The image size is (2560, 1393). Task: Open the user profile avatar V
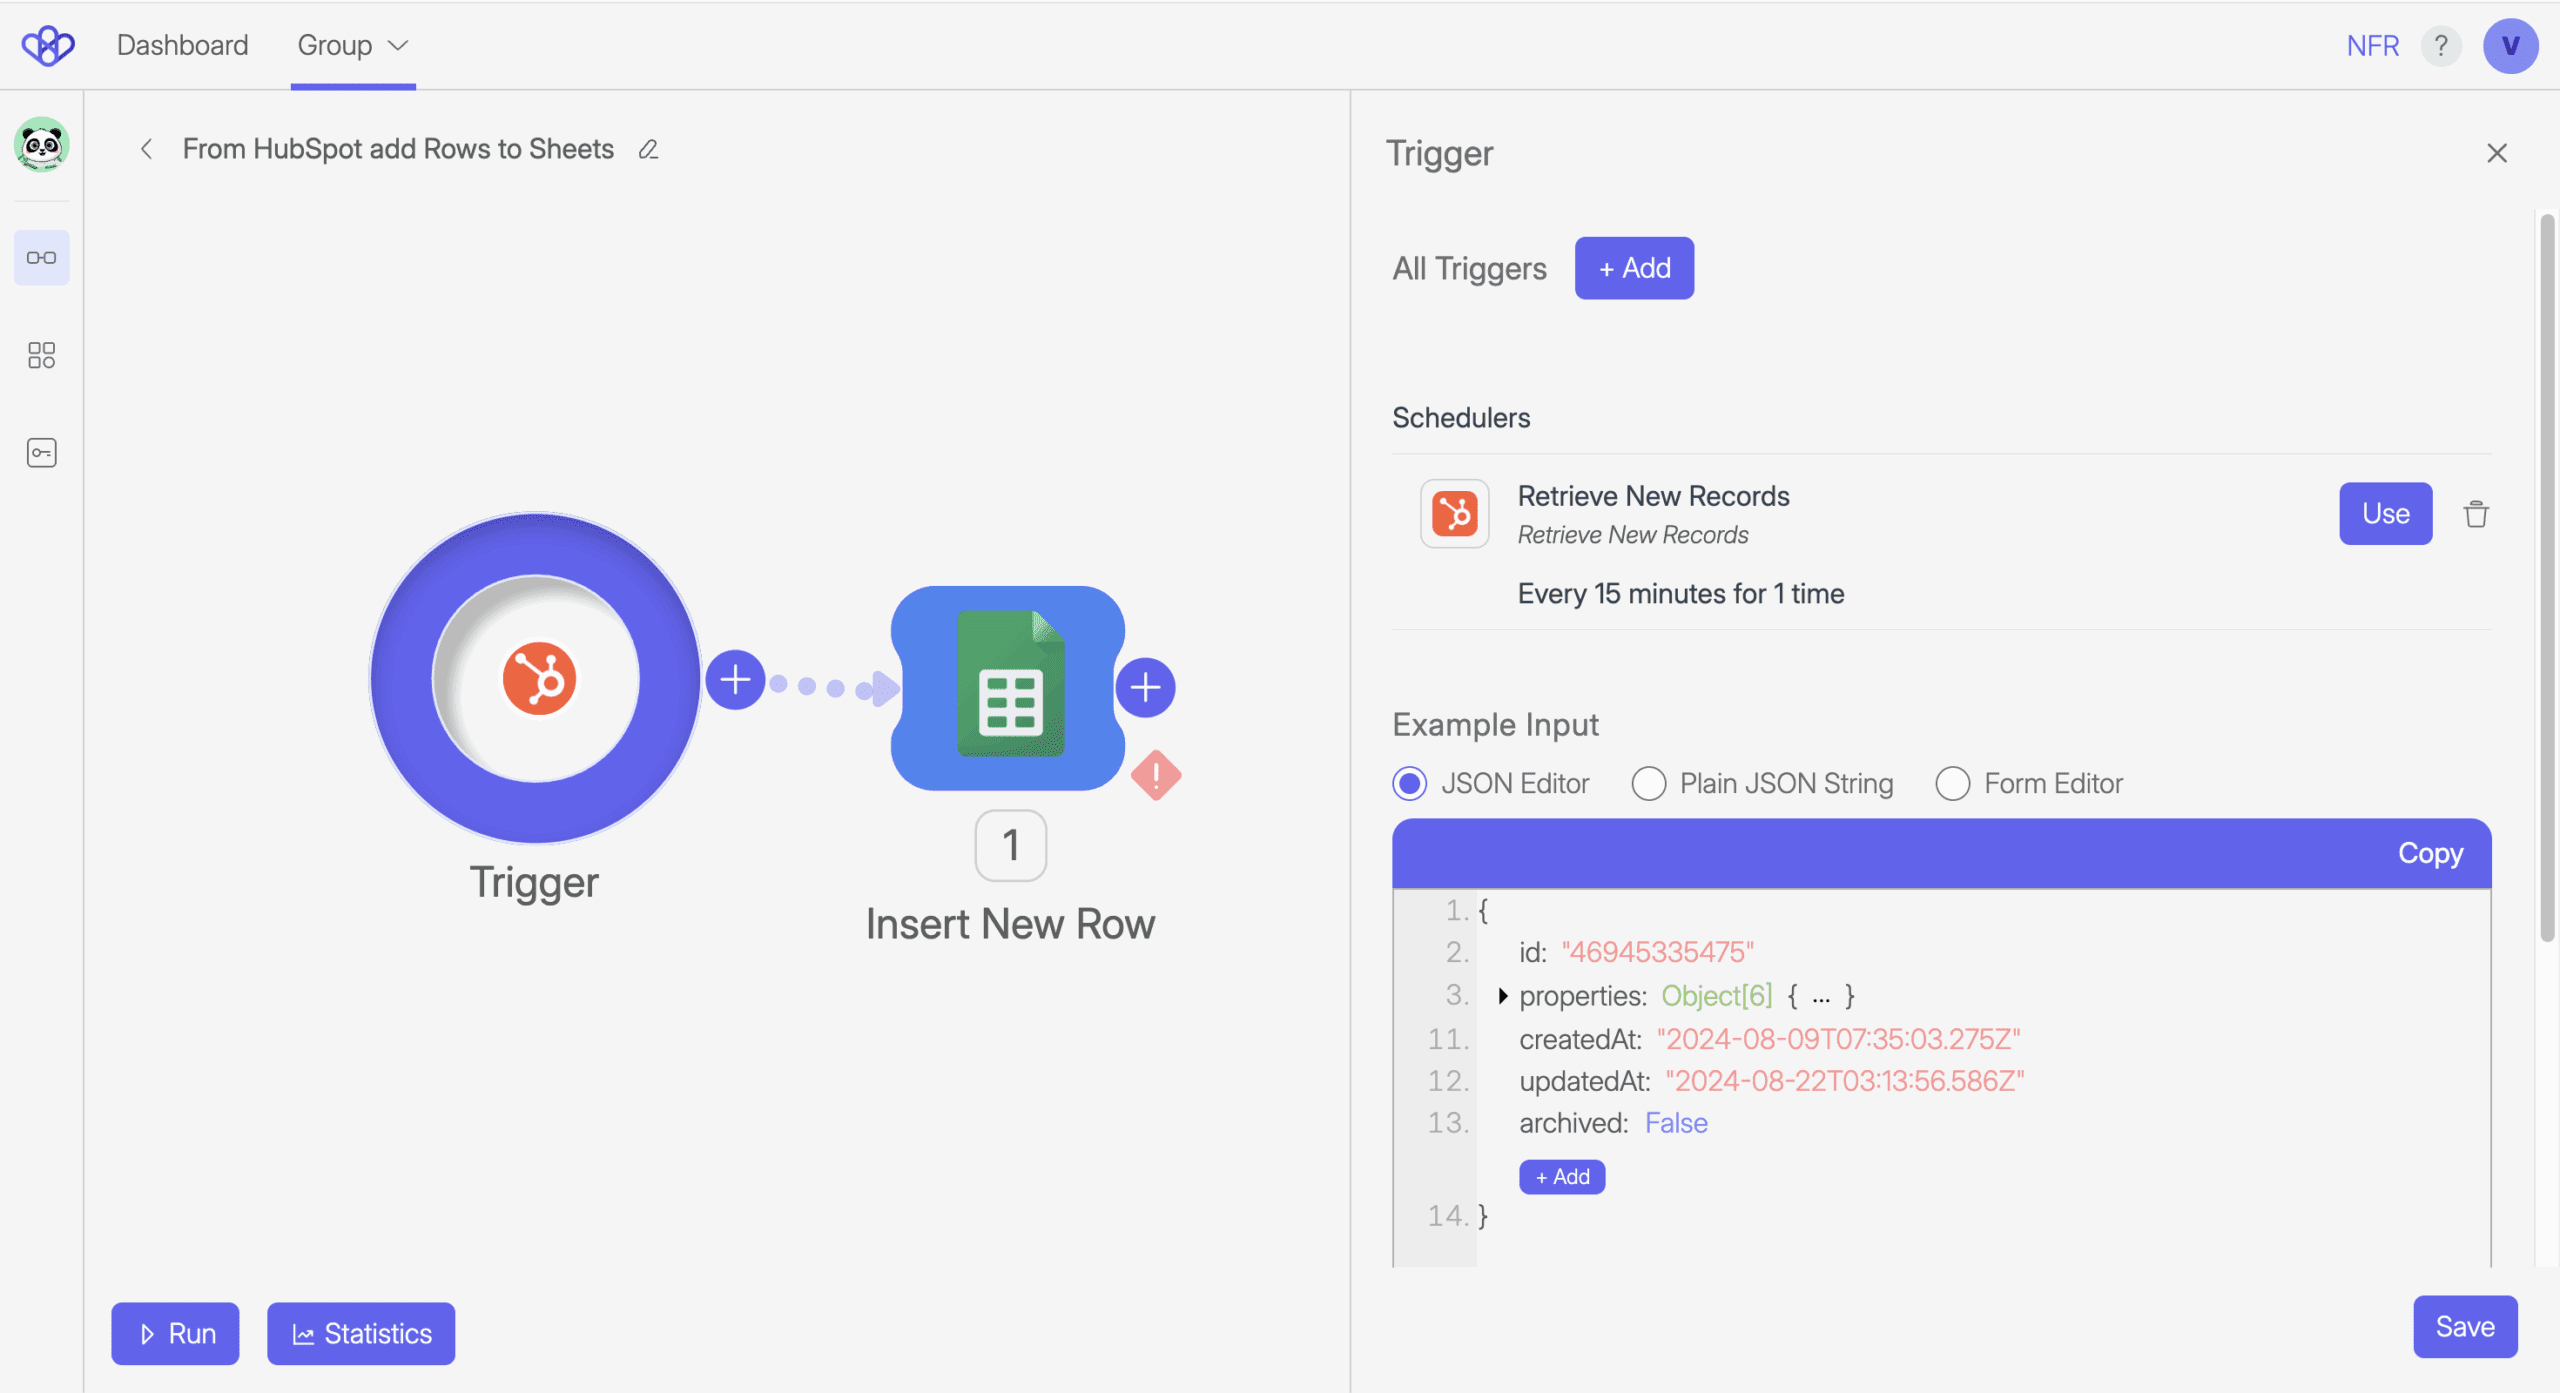click(2510, 46)
